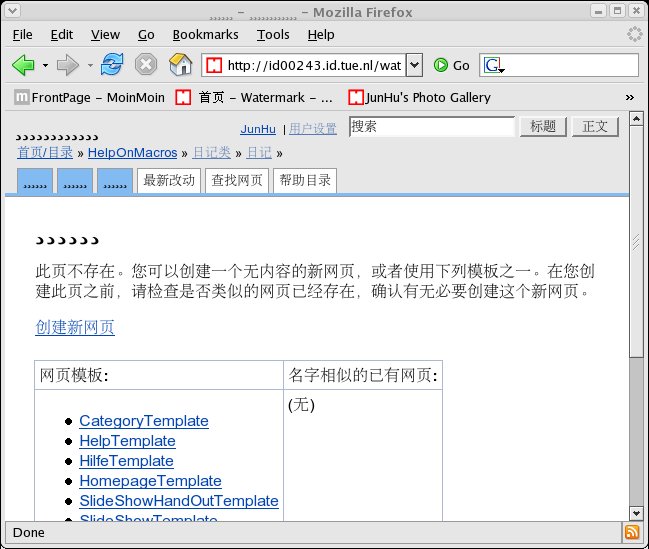Click the vertical page scrollbar
649x549 pixels.
click(x=636, y=300)
